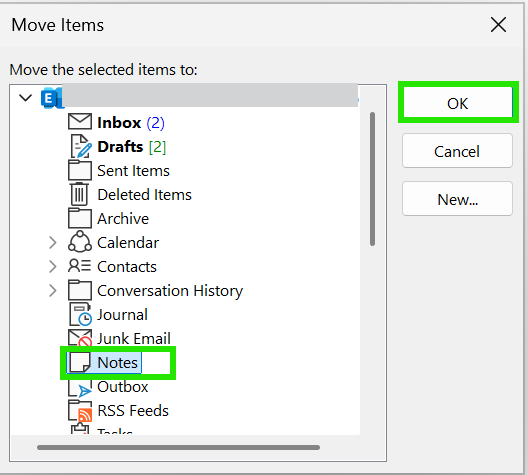Click the Drafts pencil-page icon
The width and height of the screenshot is (528, 475).
click(x=81, y=146)
